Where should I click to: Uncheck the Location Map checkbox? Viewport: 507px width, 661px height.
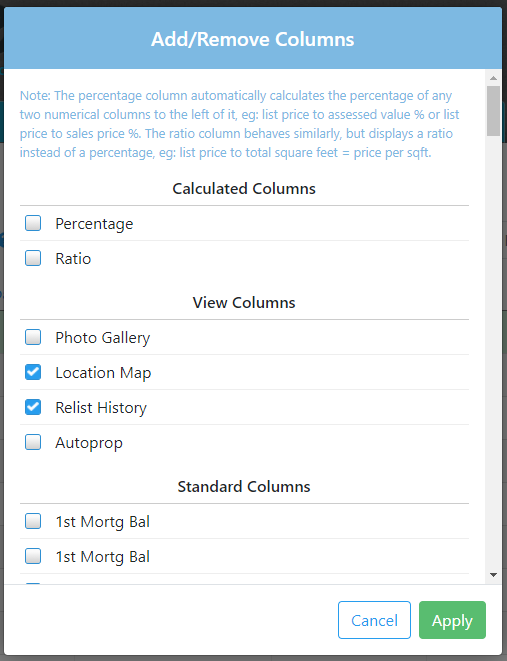[33, 372]
